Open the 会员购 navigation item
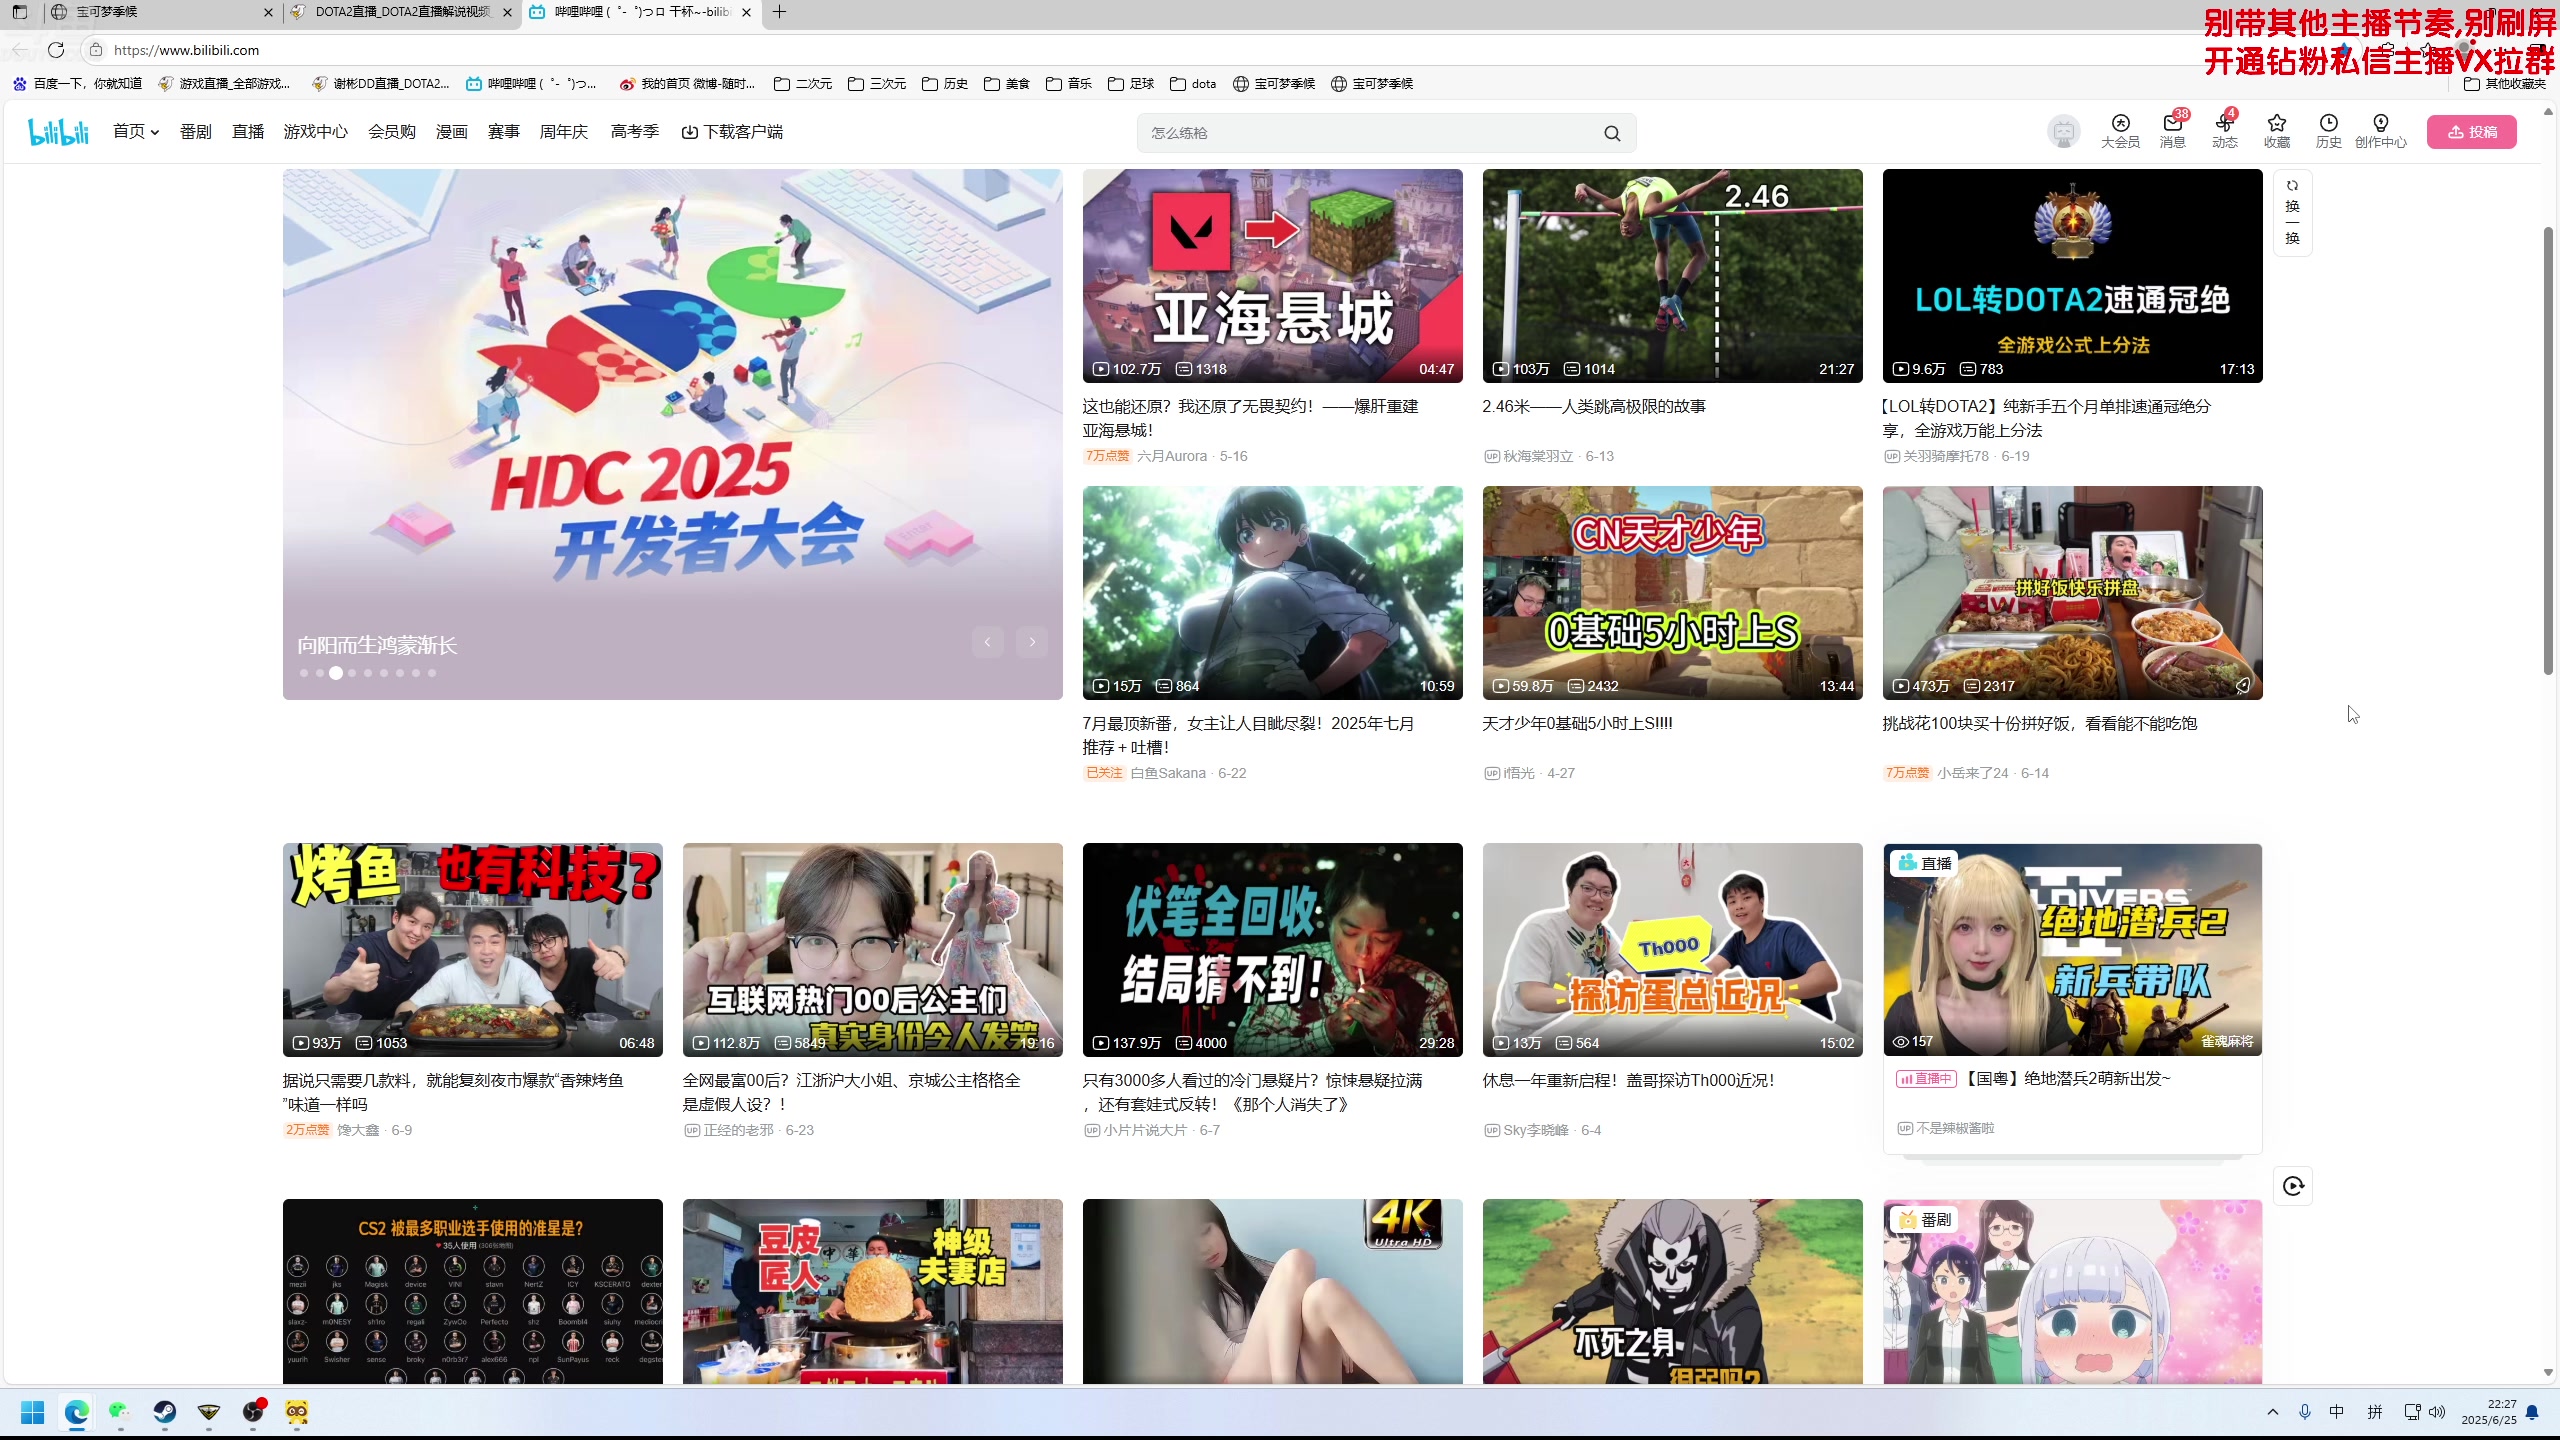2560x1440 pixels. click(391, 132)
